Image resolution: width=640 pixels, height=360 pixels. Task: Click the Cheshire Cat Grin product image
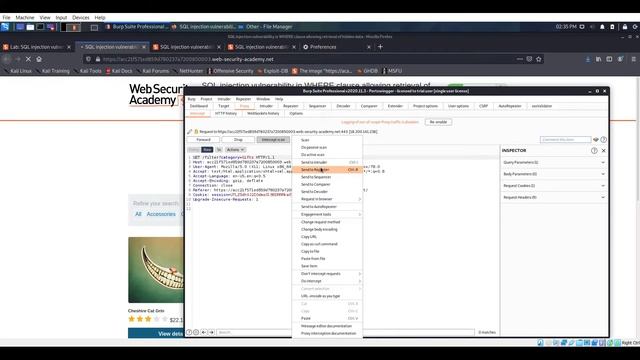(156, 270)
